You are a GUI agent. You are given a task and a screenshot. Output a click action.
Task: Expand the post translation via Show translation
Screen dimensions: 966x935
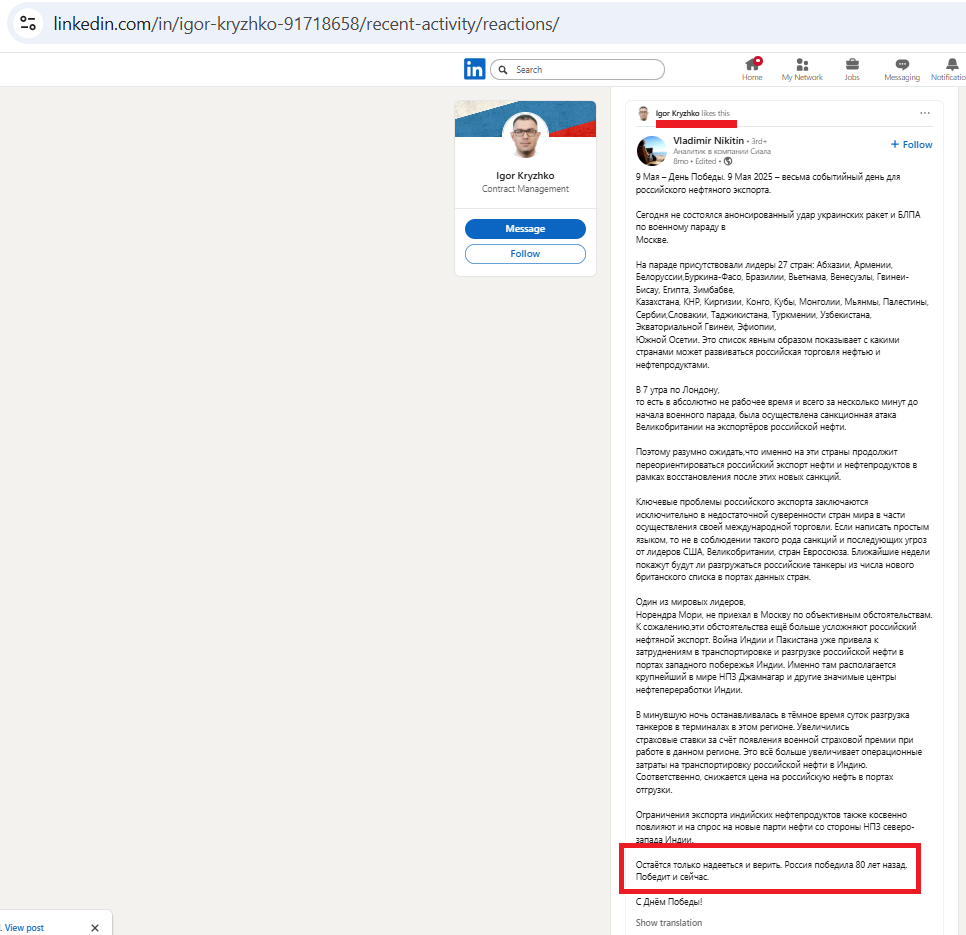coord(668,921)
